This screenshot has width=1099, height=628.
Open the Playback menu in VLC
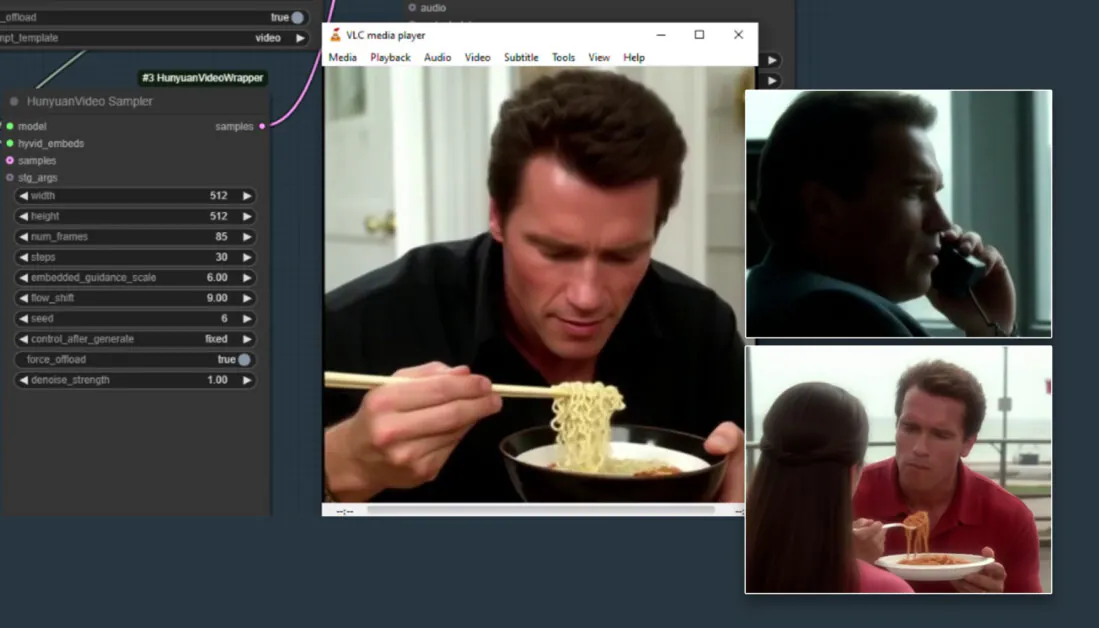tap(390, 57)
